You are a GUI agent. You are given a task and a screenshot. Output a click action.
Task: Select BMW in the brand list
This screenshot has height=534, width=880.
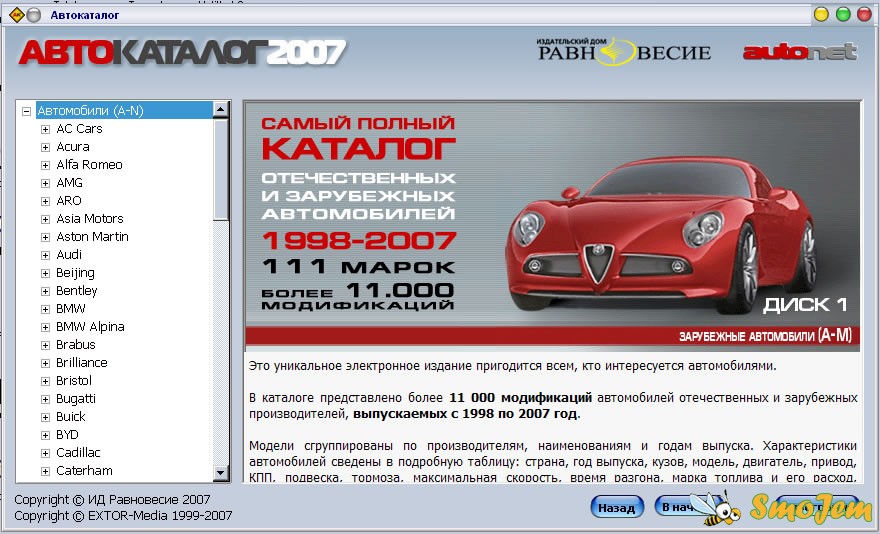tap(71, 309)
